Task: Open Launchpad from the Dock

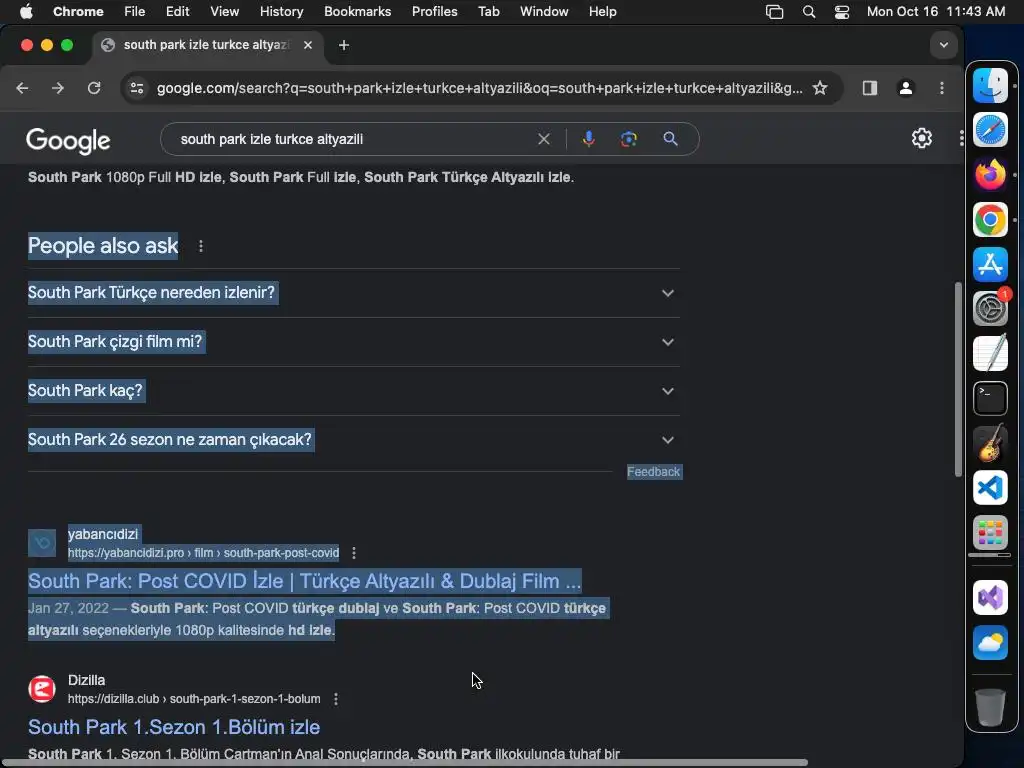Action: 990,532
